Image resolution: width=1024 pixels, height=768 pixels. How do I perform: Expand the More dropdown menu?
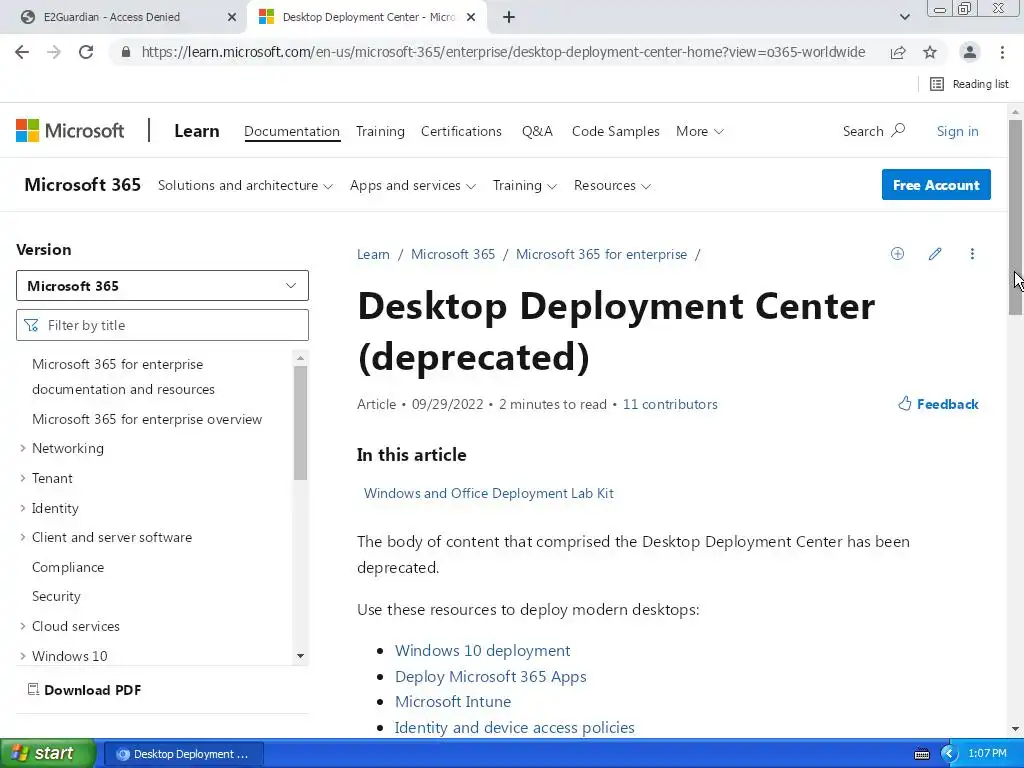699,131
